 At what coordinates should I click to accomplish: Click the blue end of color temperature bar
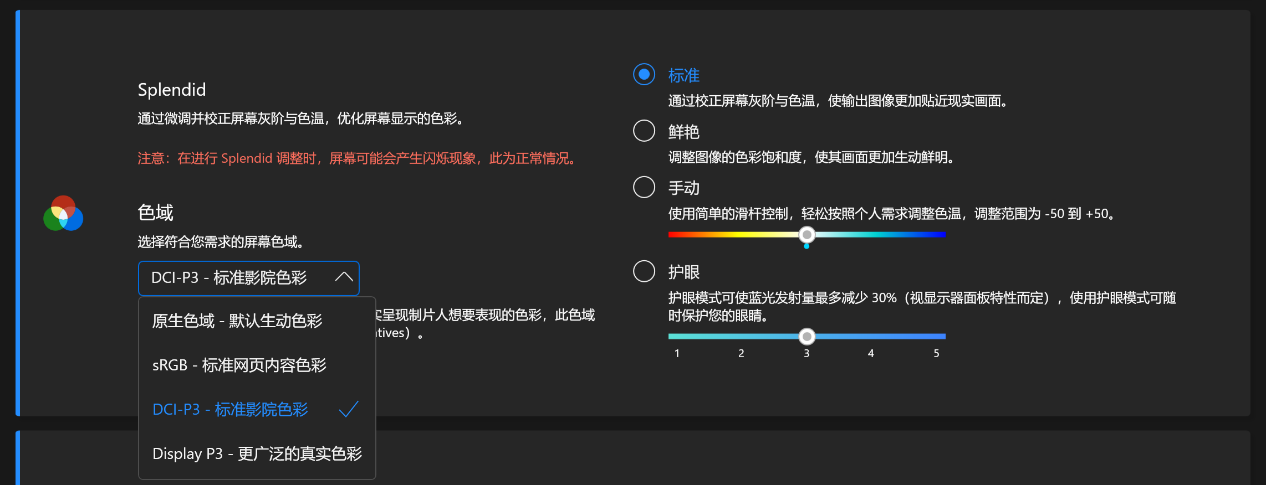[940, 234]
